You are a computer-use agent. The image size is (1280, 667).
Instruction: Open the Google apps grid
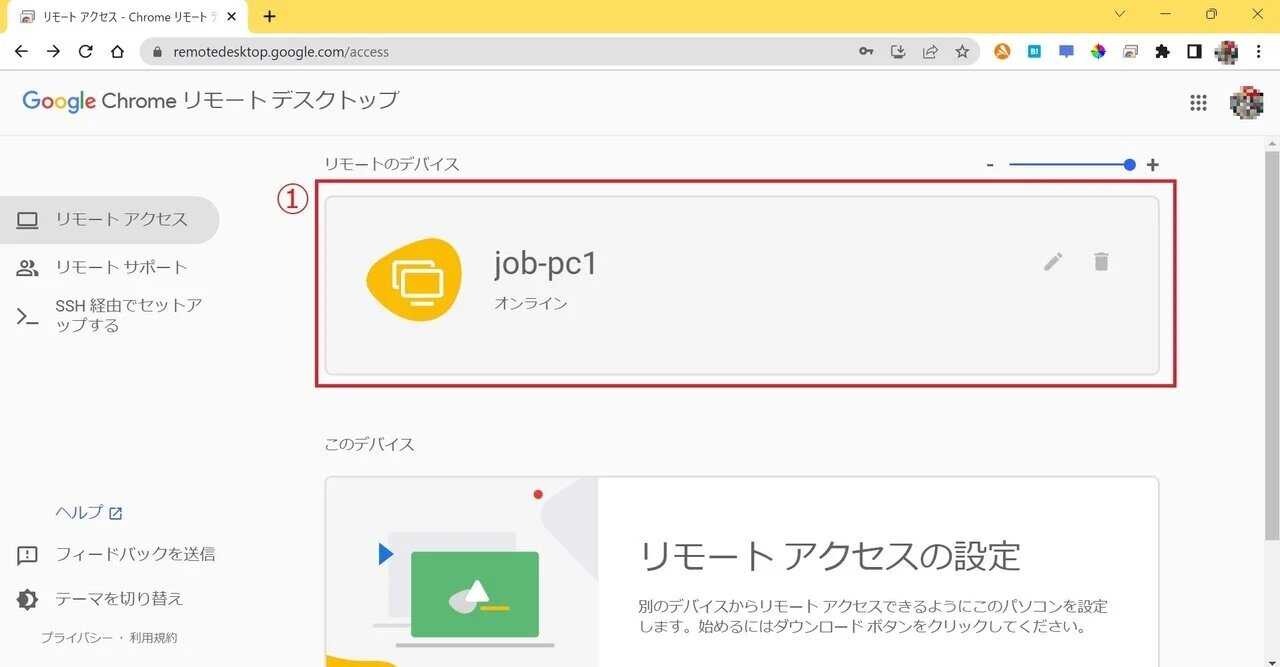point(1198,102)
